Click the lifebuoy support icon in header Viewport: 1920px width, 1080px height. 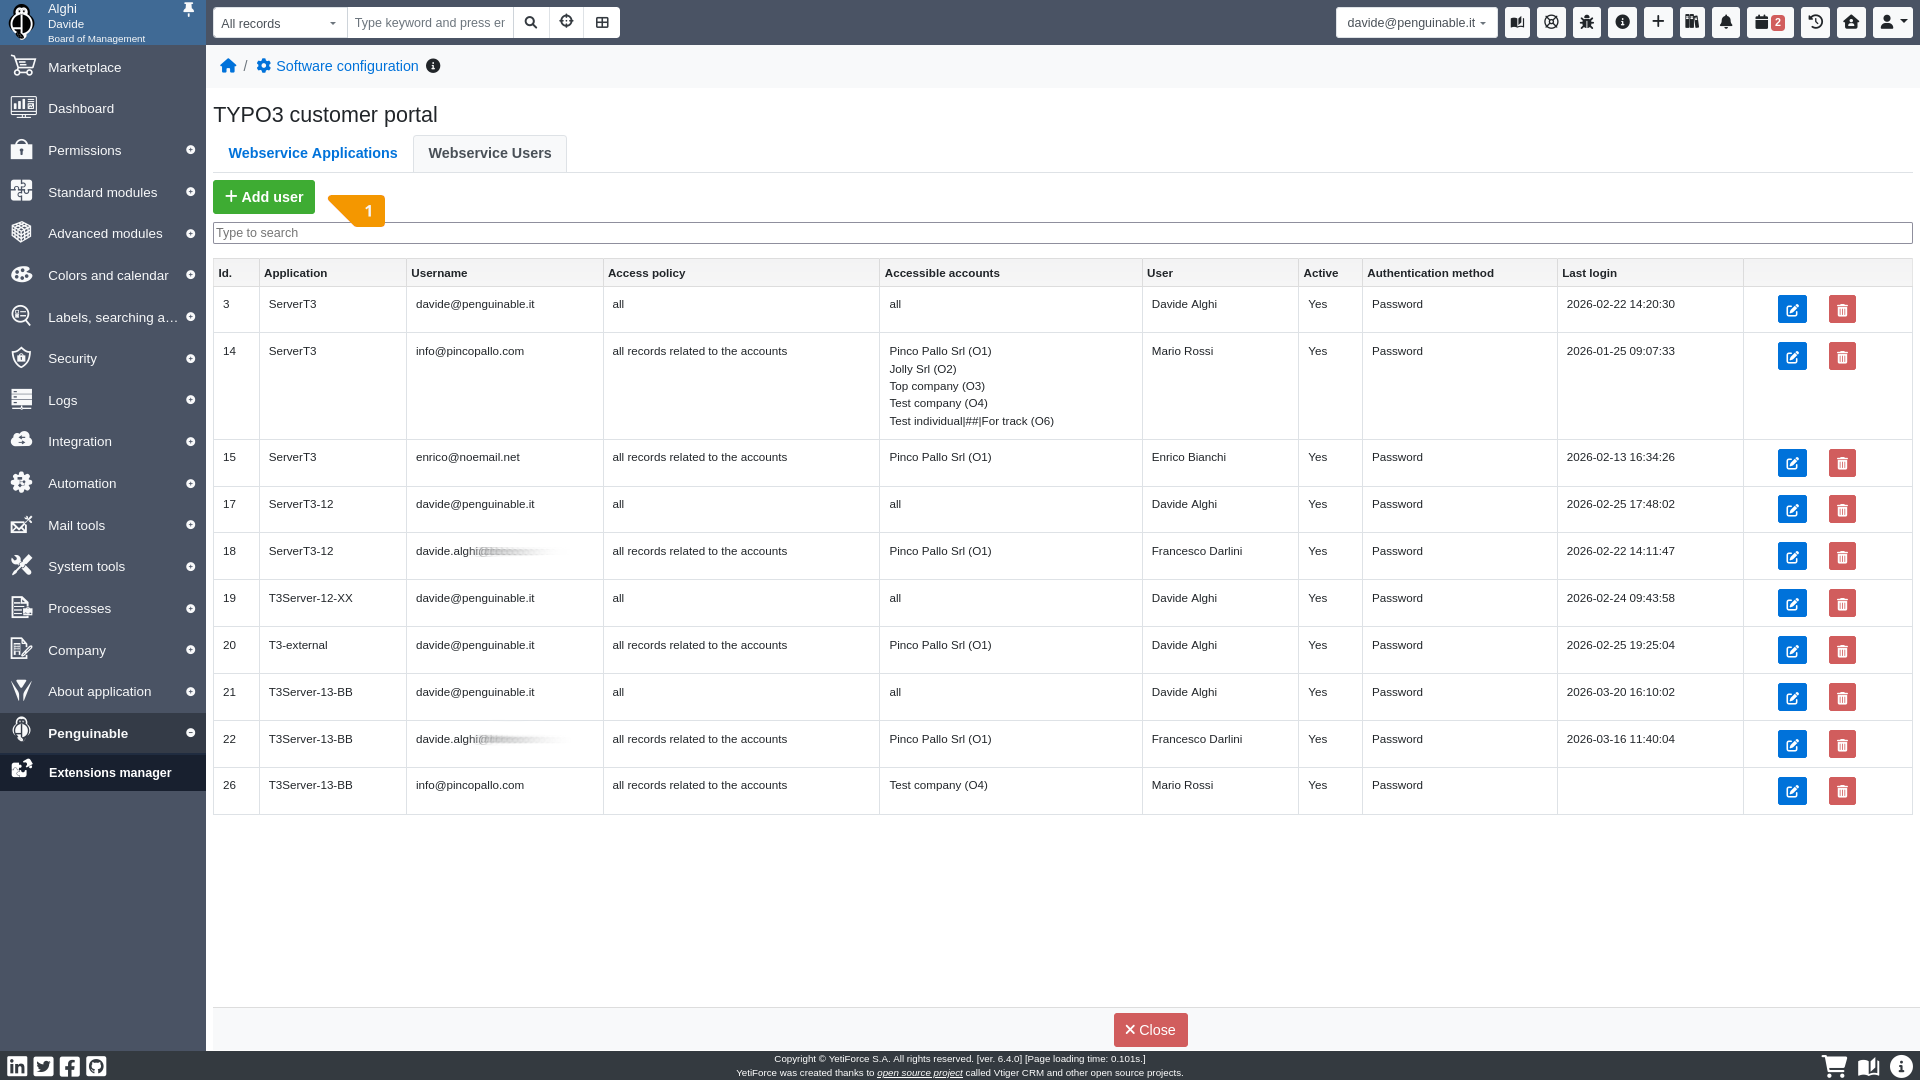[x=1551, y=22]
